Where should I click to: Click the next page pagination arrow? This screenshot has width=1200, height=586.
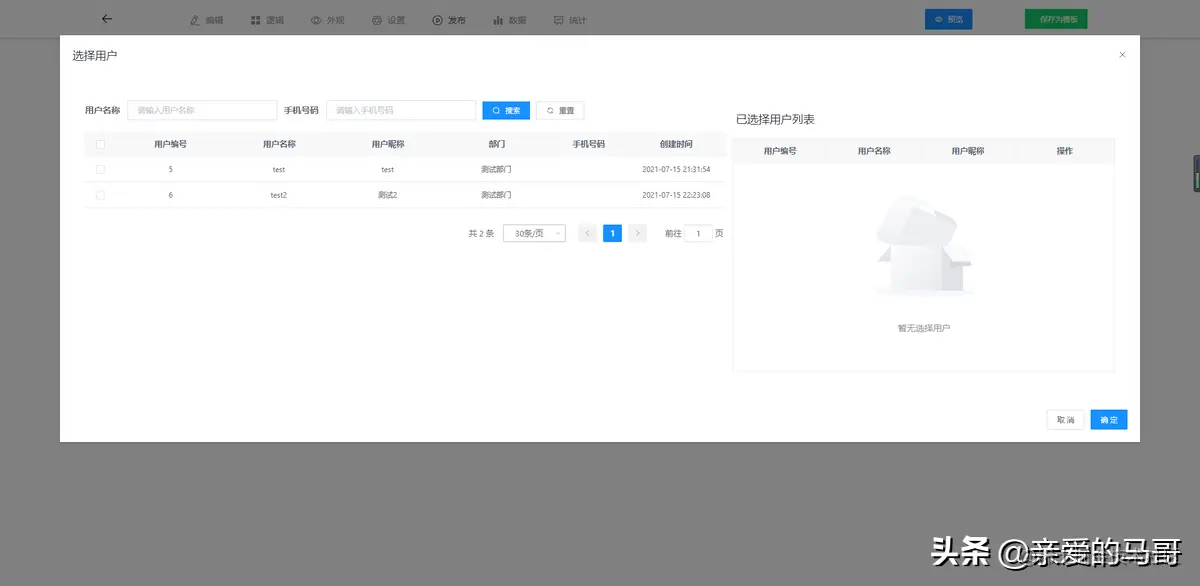click(x=637, y=233)
